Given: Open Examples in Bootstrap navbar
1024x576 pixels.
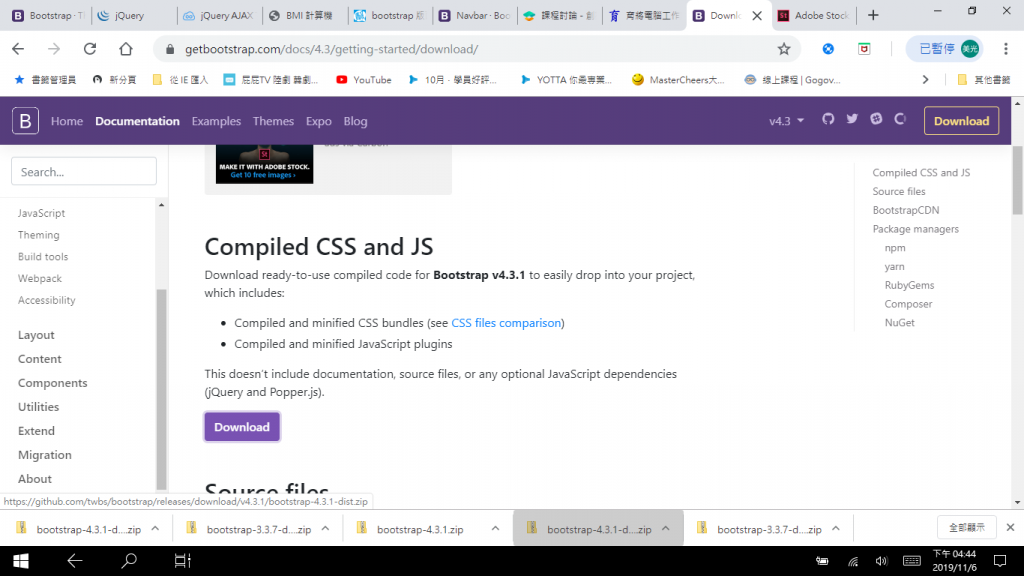Looking at the screenshot, I should (216, 121).
